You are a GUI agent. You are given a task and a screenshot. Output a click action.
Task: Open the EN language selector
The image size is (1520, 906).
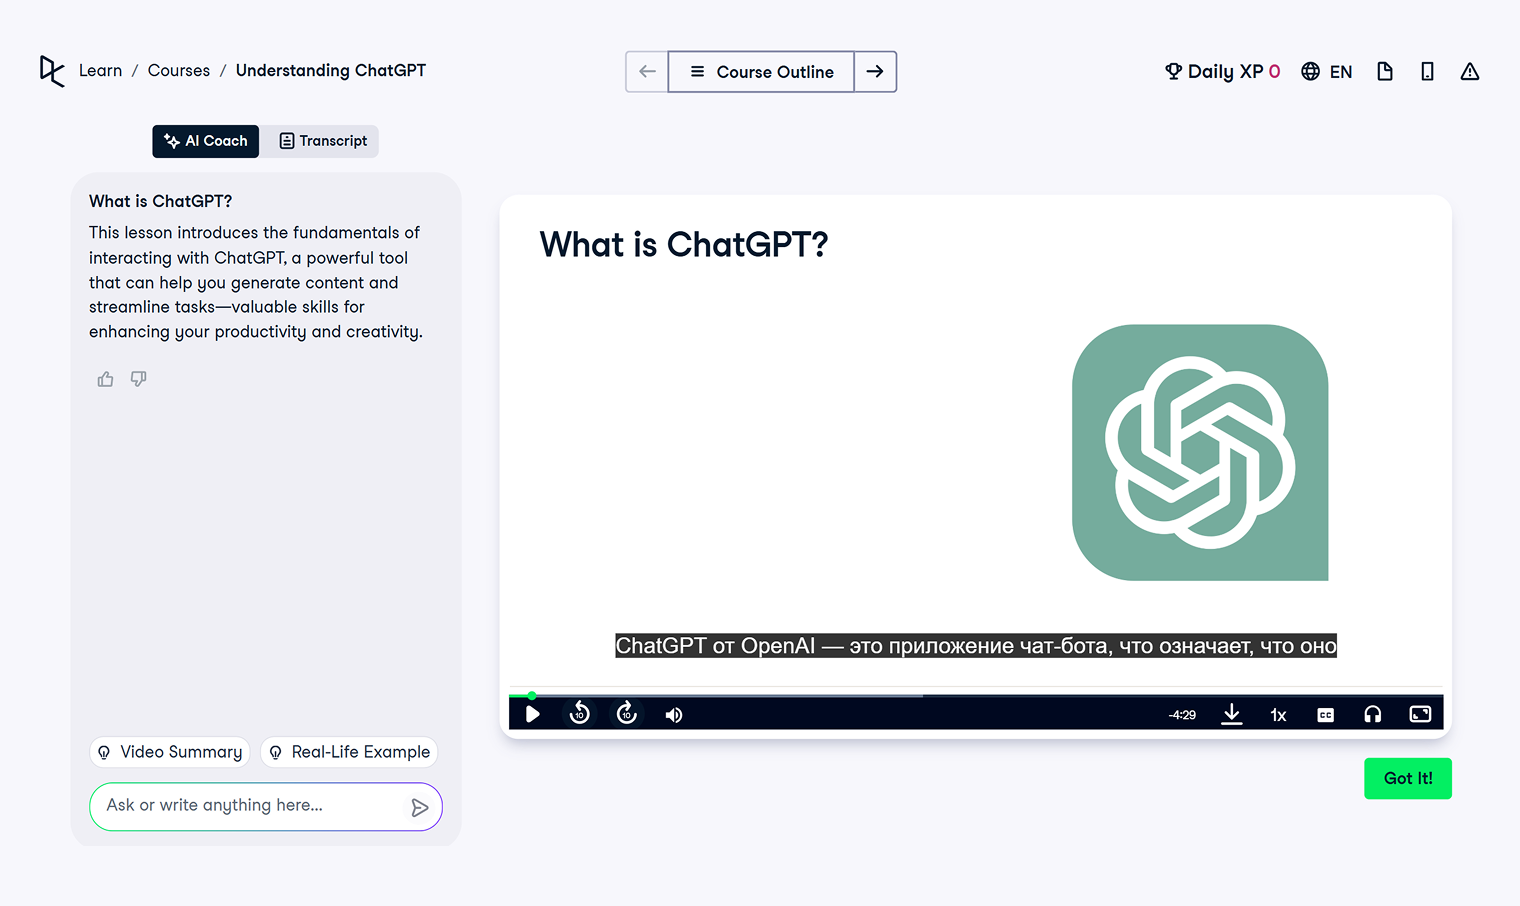point(1327,72)
